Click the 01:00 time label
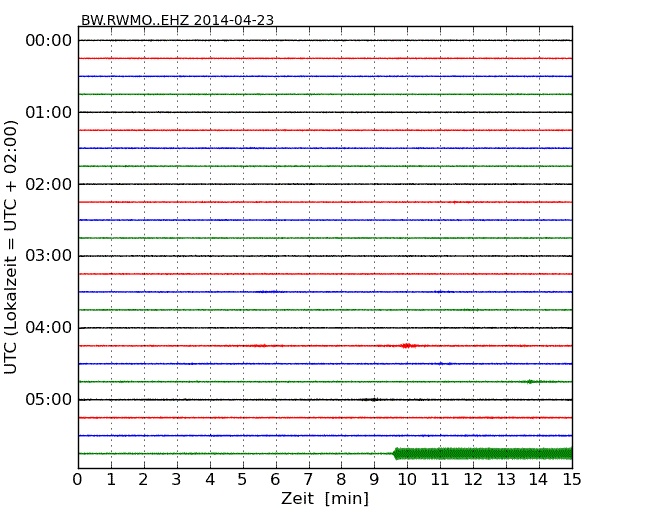This screenshot has height=520, width=650. [x=49, y=112]
